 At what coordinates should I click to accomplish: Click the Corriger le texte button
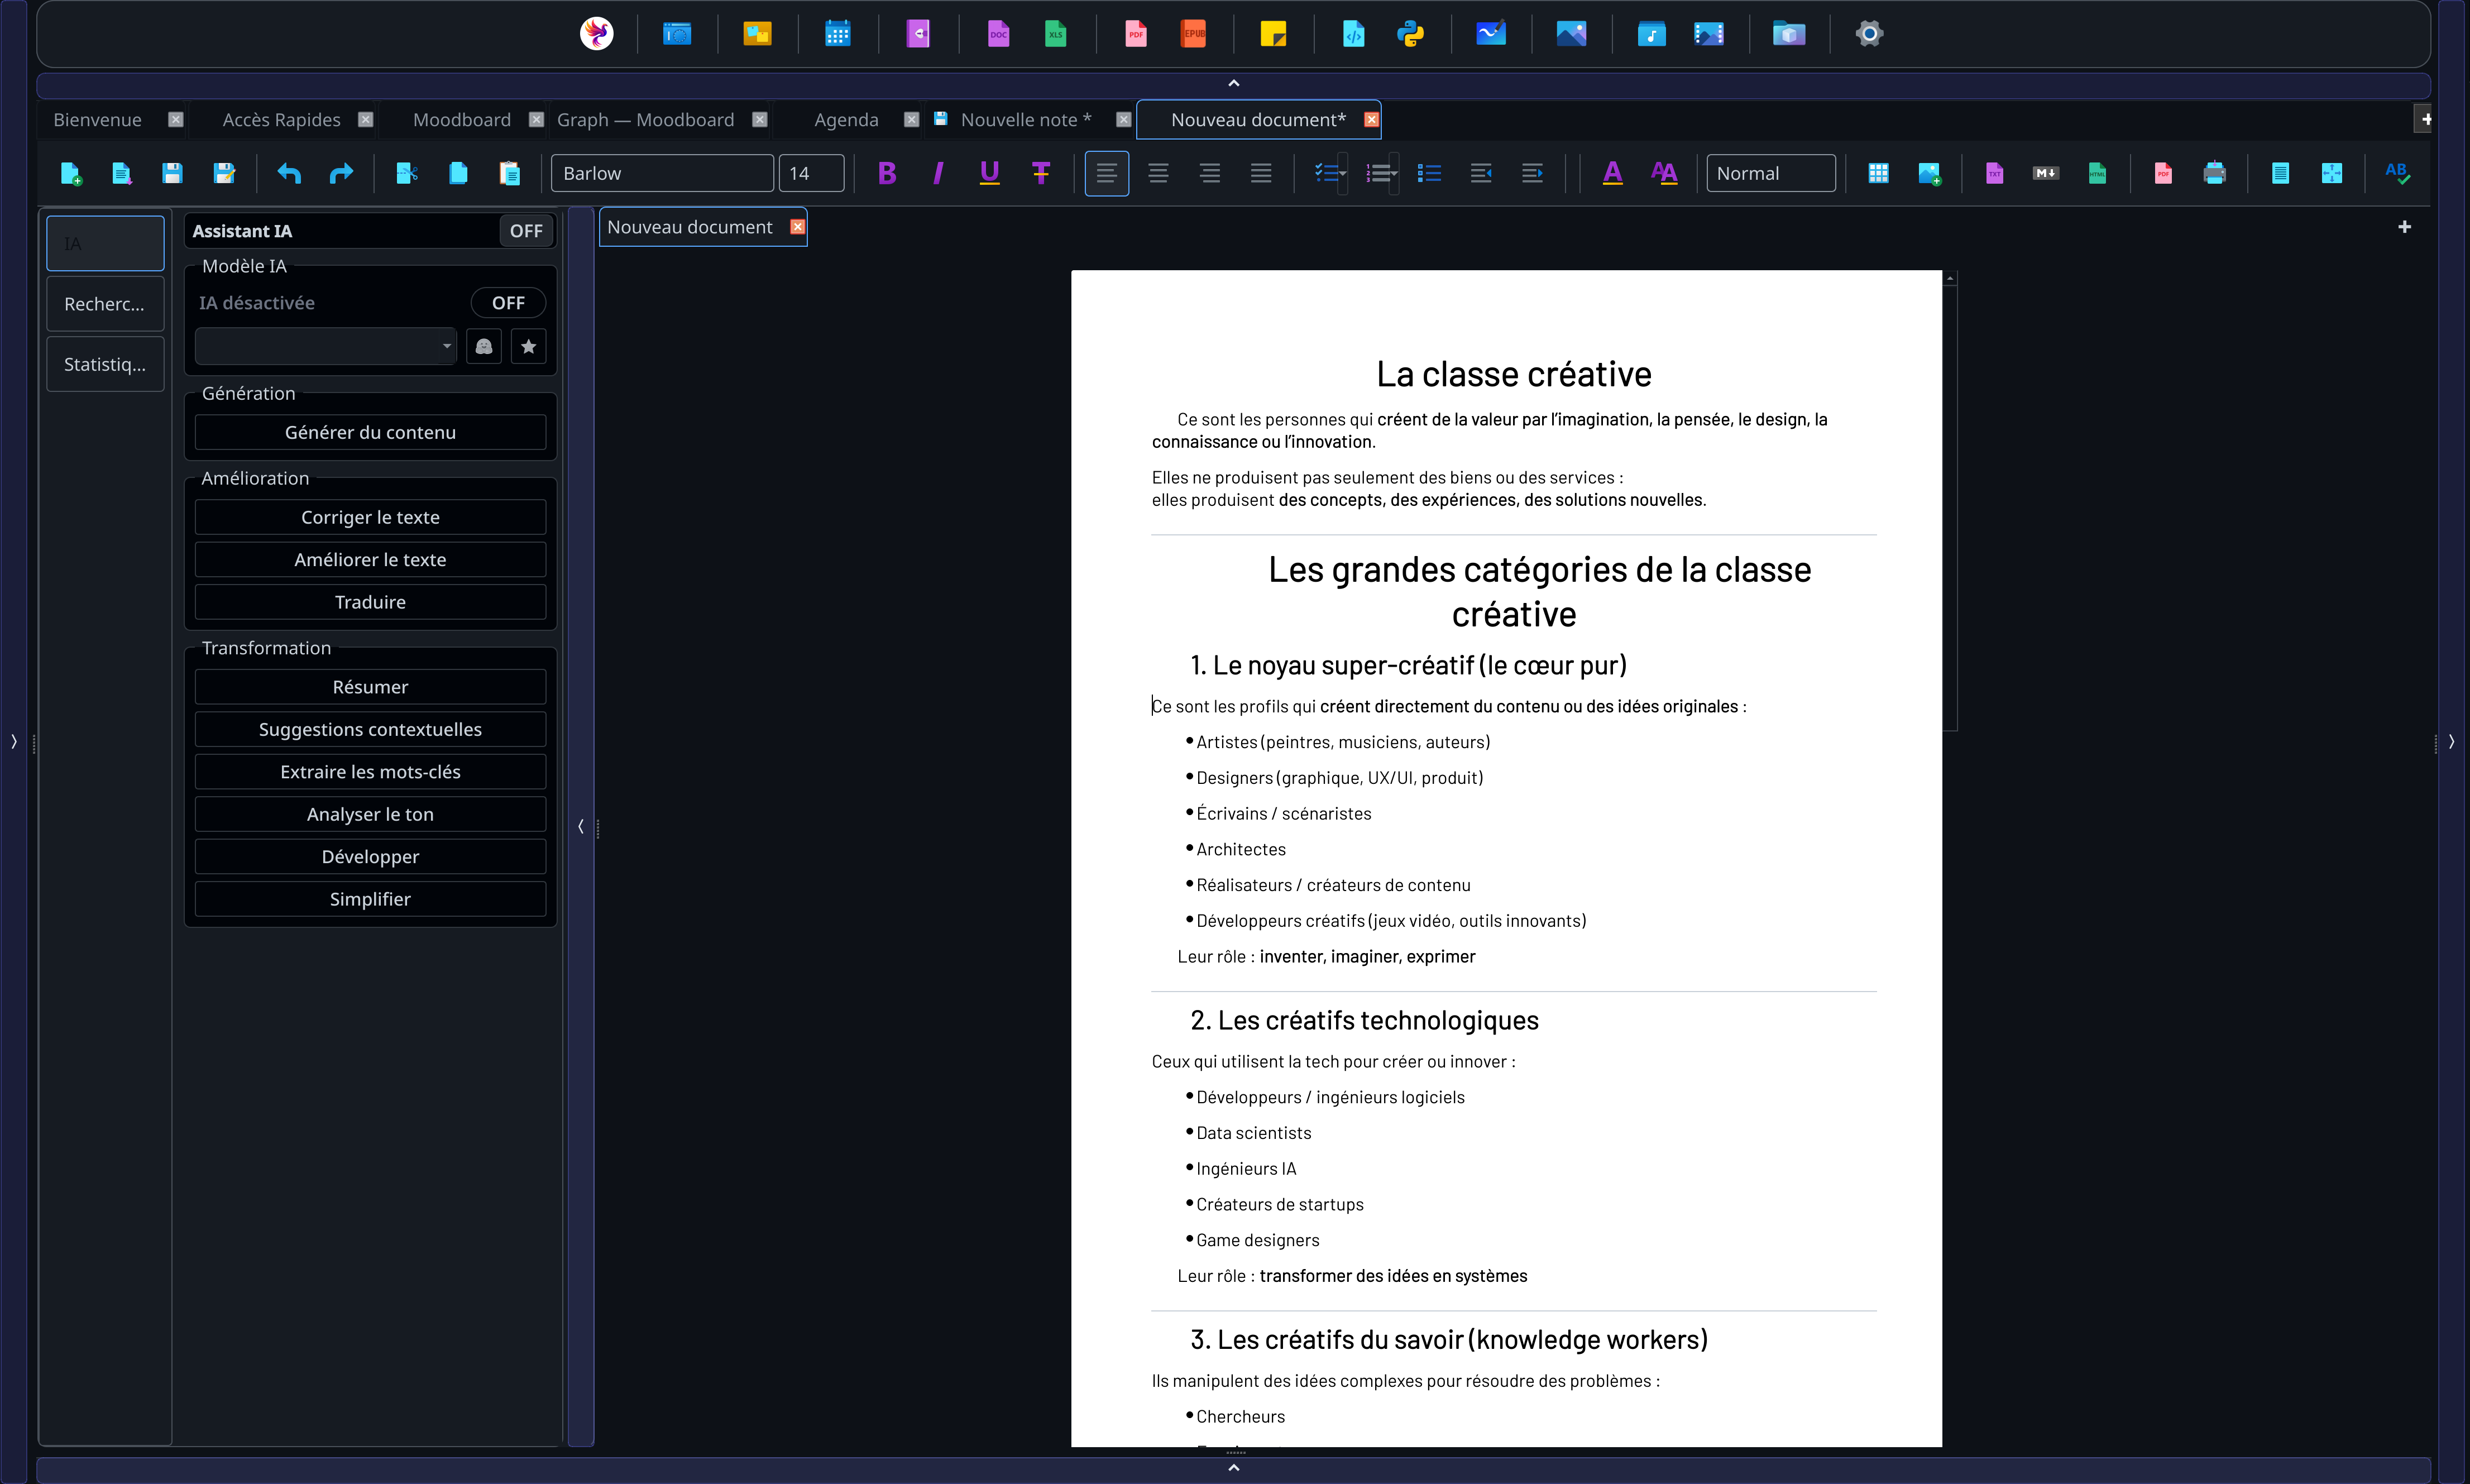(370, 518)
